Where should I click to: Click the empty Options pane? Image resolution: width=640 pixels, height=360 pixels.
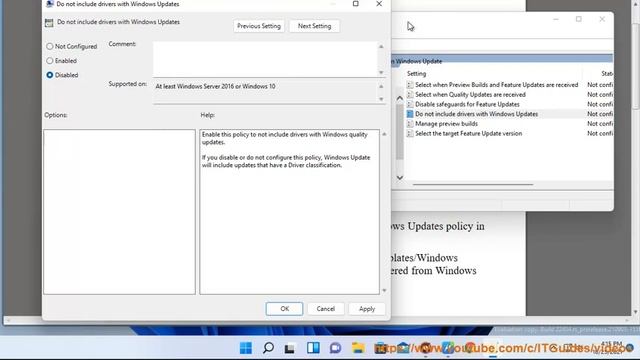[x=120, y=212]
